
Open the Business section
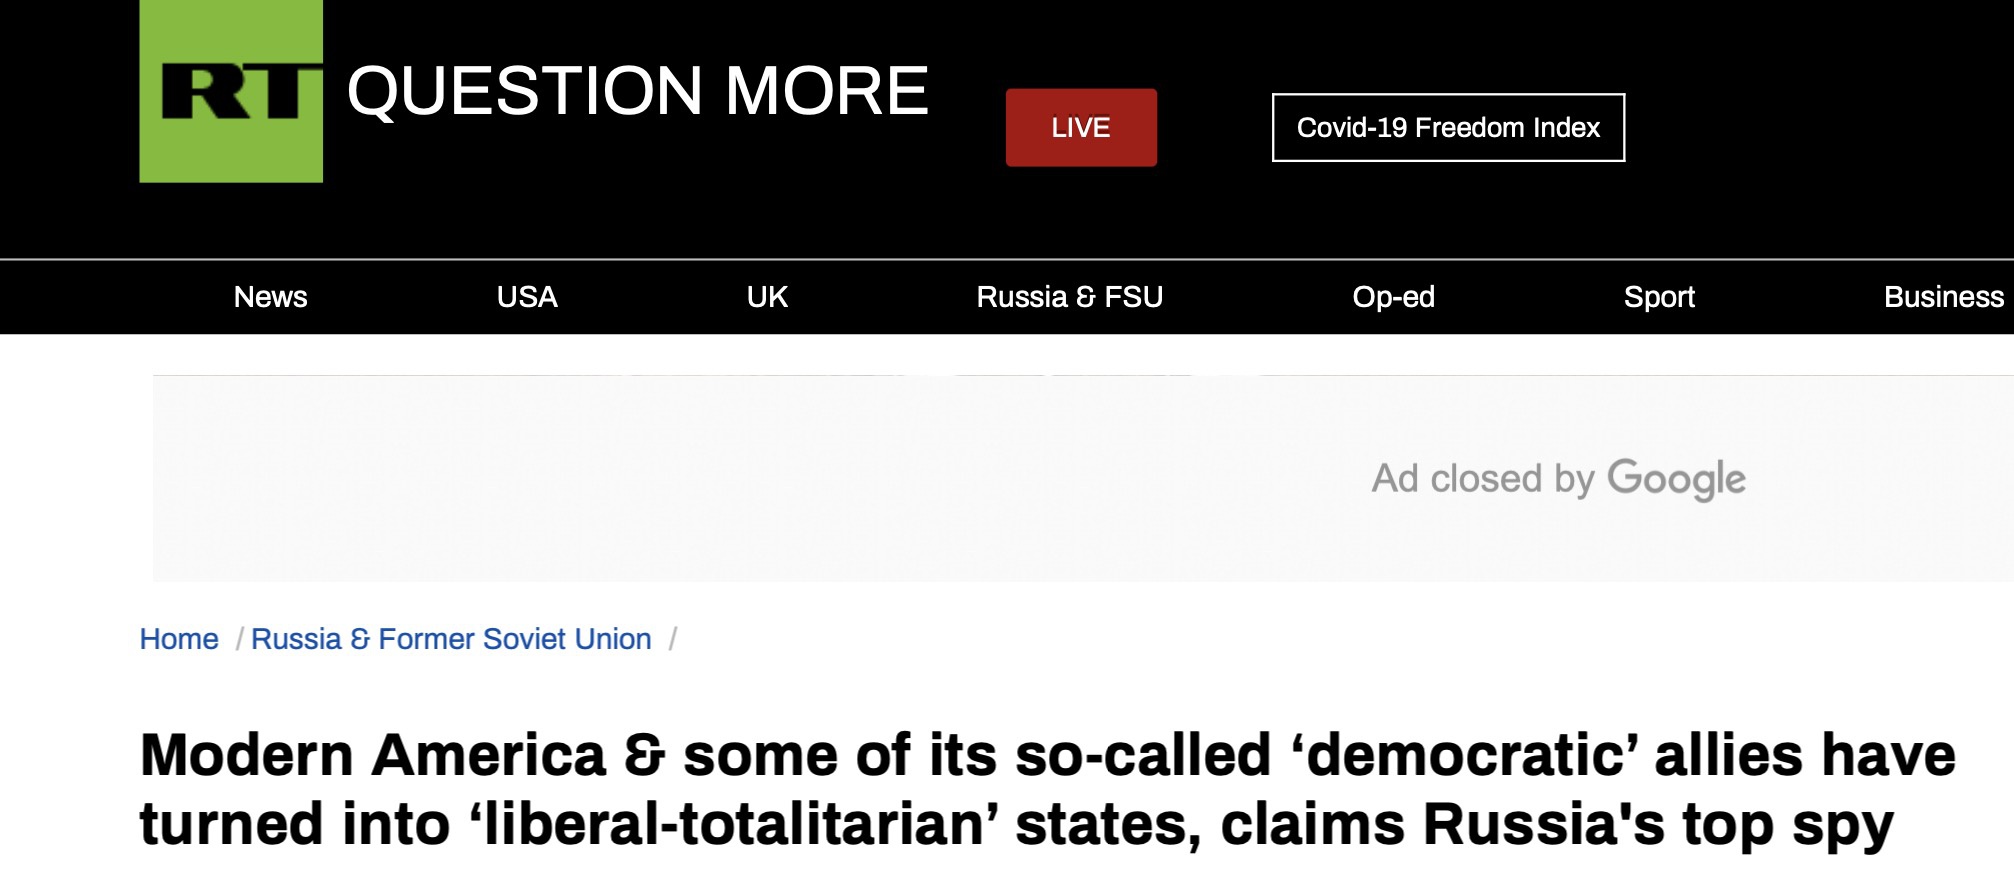(1943, 297)
